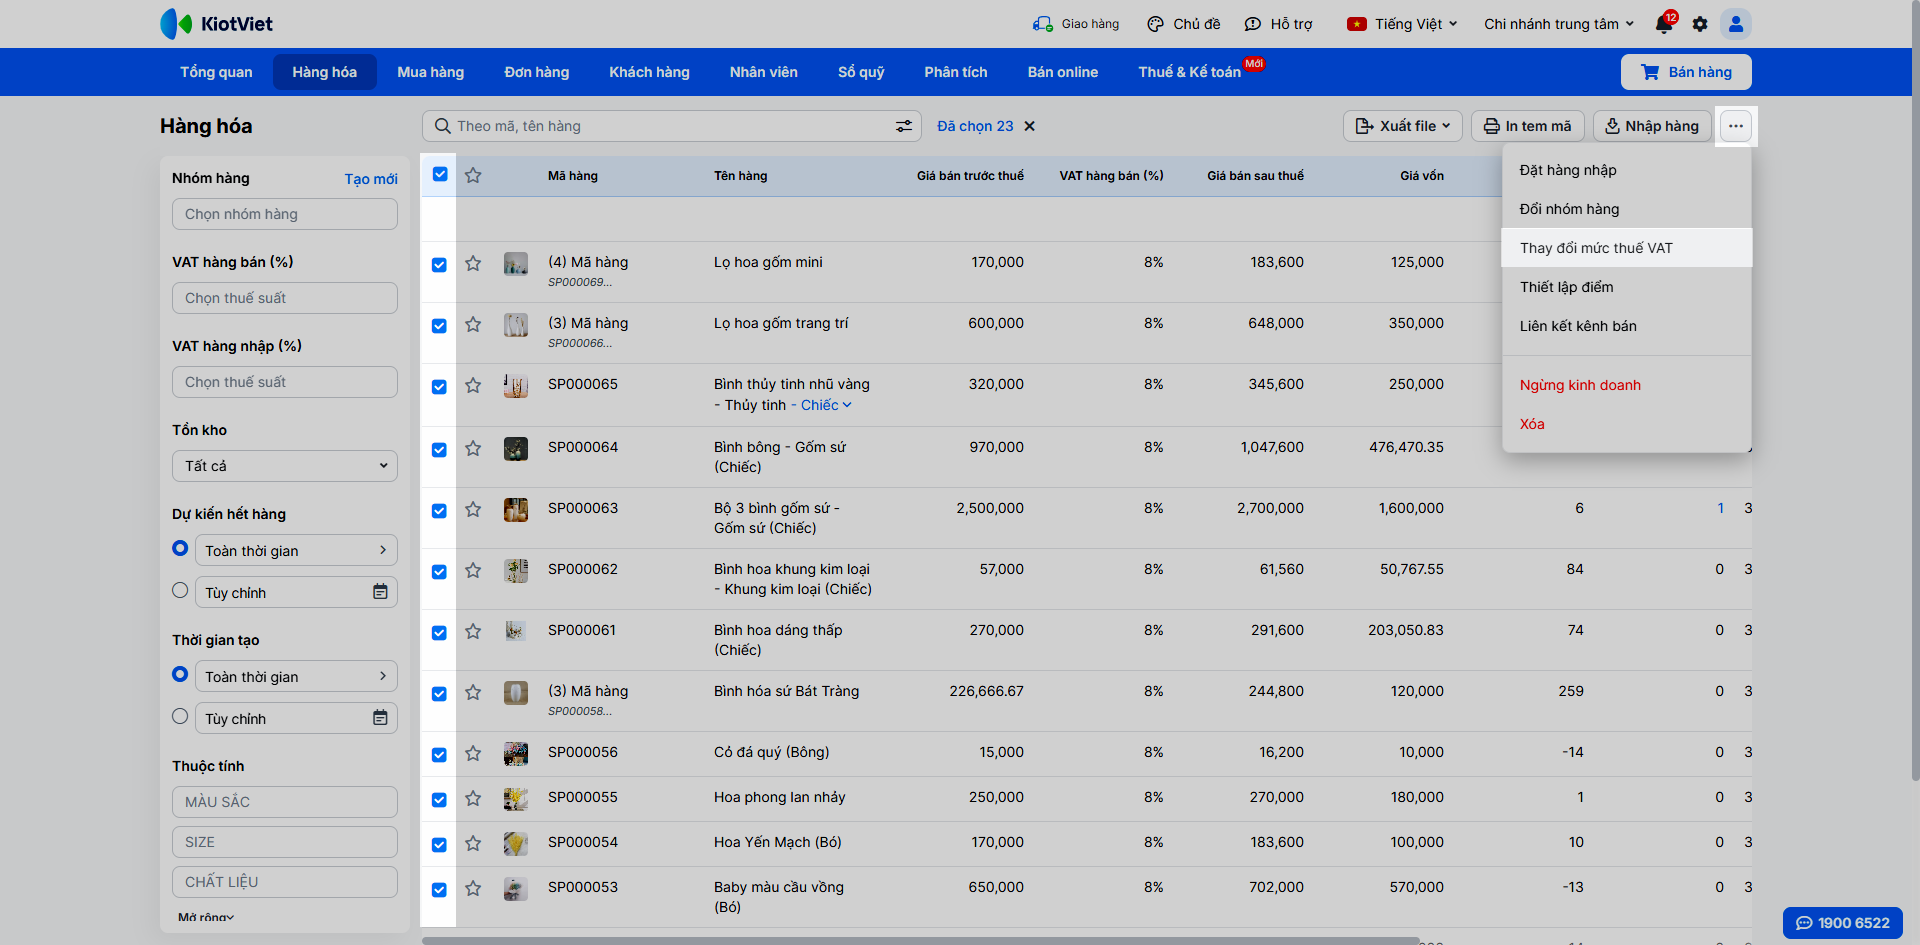Screen dimensions: 1920x945
Task: Clear selection with X next to Đã chọn 23
Action: point(1030,126)
